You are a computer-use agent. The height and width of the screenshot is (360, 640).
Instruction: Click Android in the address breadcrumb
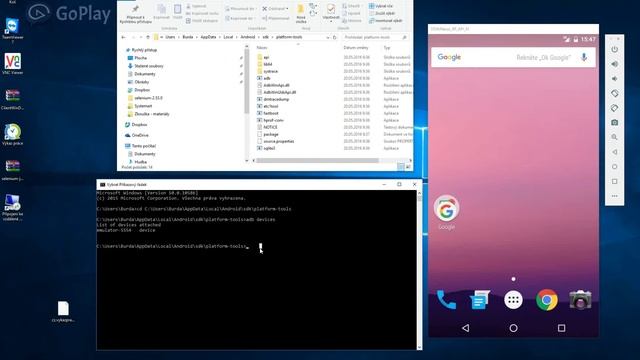point(247,37)
